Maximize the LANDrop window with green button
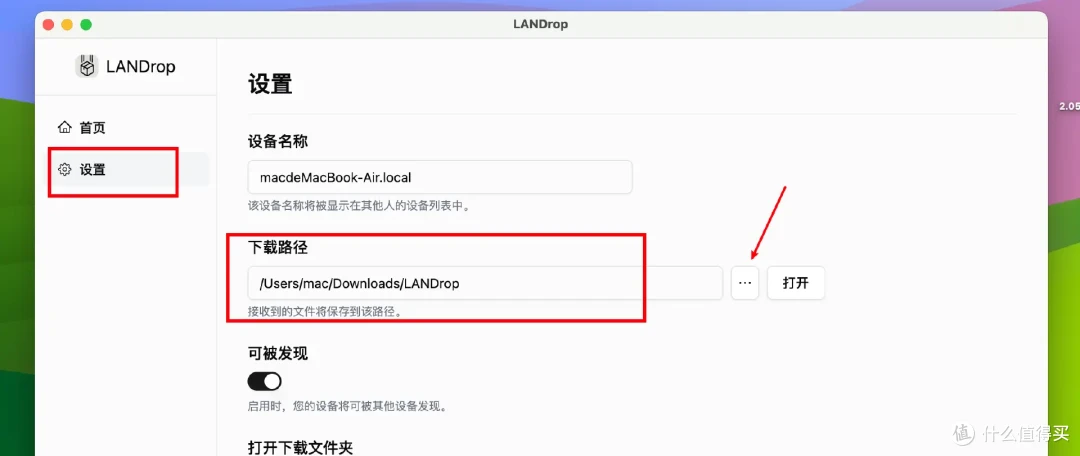1080x456 pixels. pyautogui.click(x=86, y=25)
